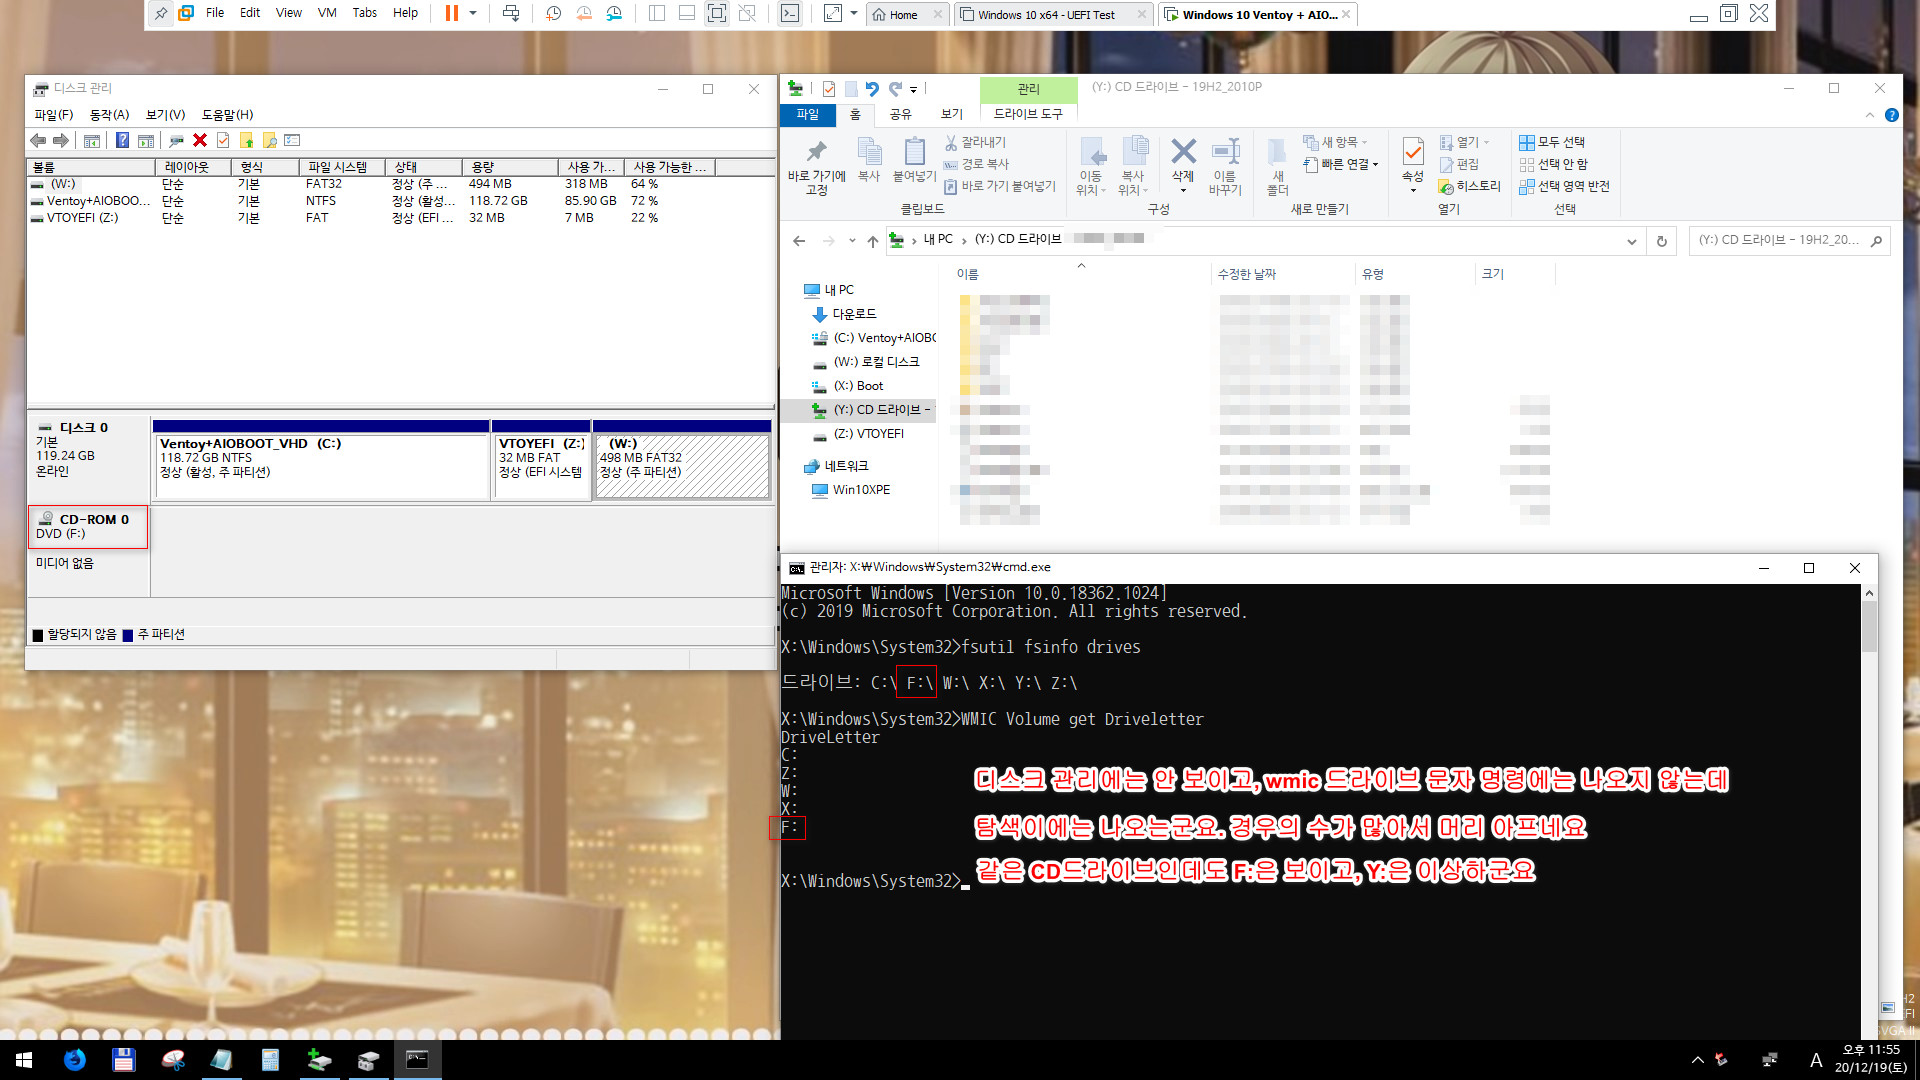Select (X:) Boot in navigation pane

[x=858, y=386]
